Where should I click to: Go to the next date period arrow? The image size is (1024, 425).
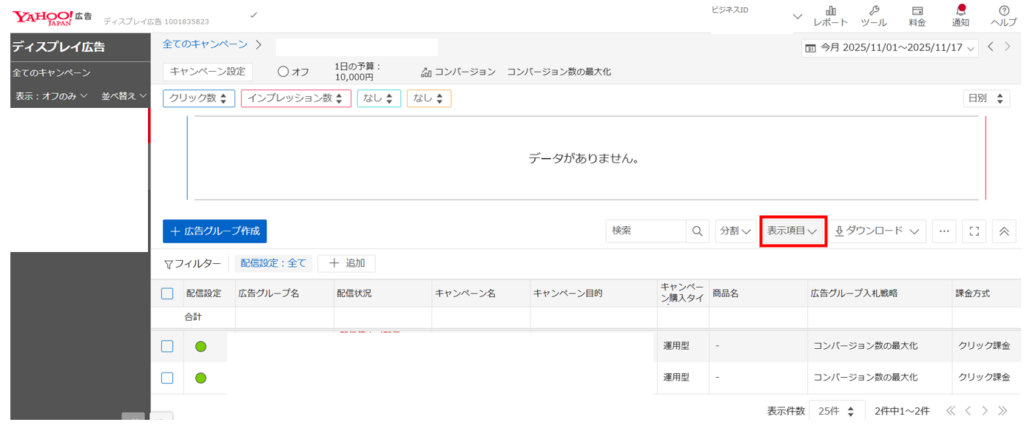point(1008,47)
